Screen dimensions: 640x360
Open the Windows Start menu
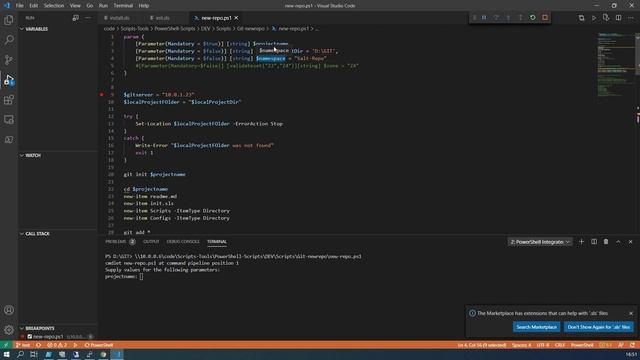coord(6,355)
